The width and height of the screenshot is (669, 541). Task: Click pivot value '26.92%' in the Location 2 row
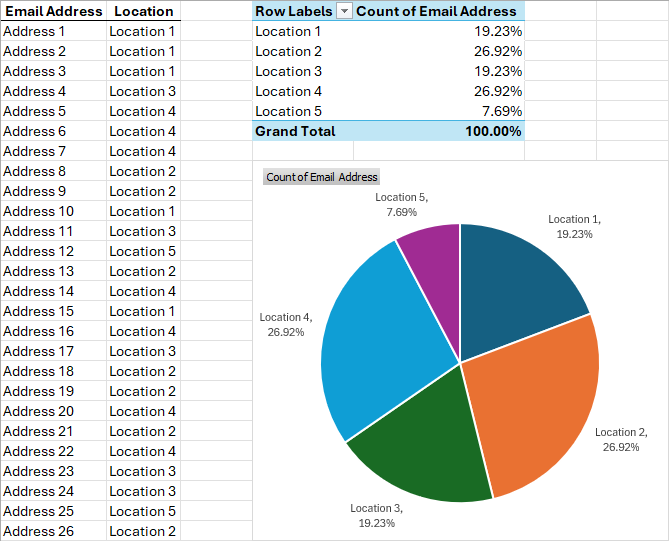[x=439, y=51]
